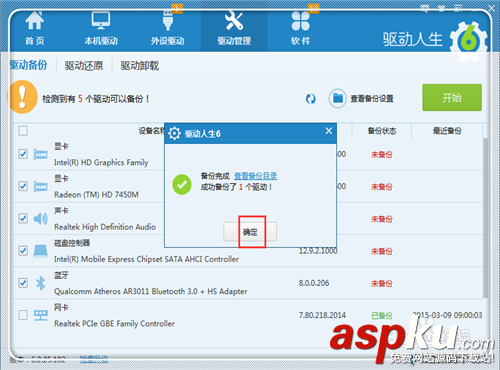Click the gear icon in dialog title
This screenshot has height=370, width=500.
click(x=174, y=134)
